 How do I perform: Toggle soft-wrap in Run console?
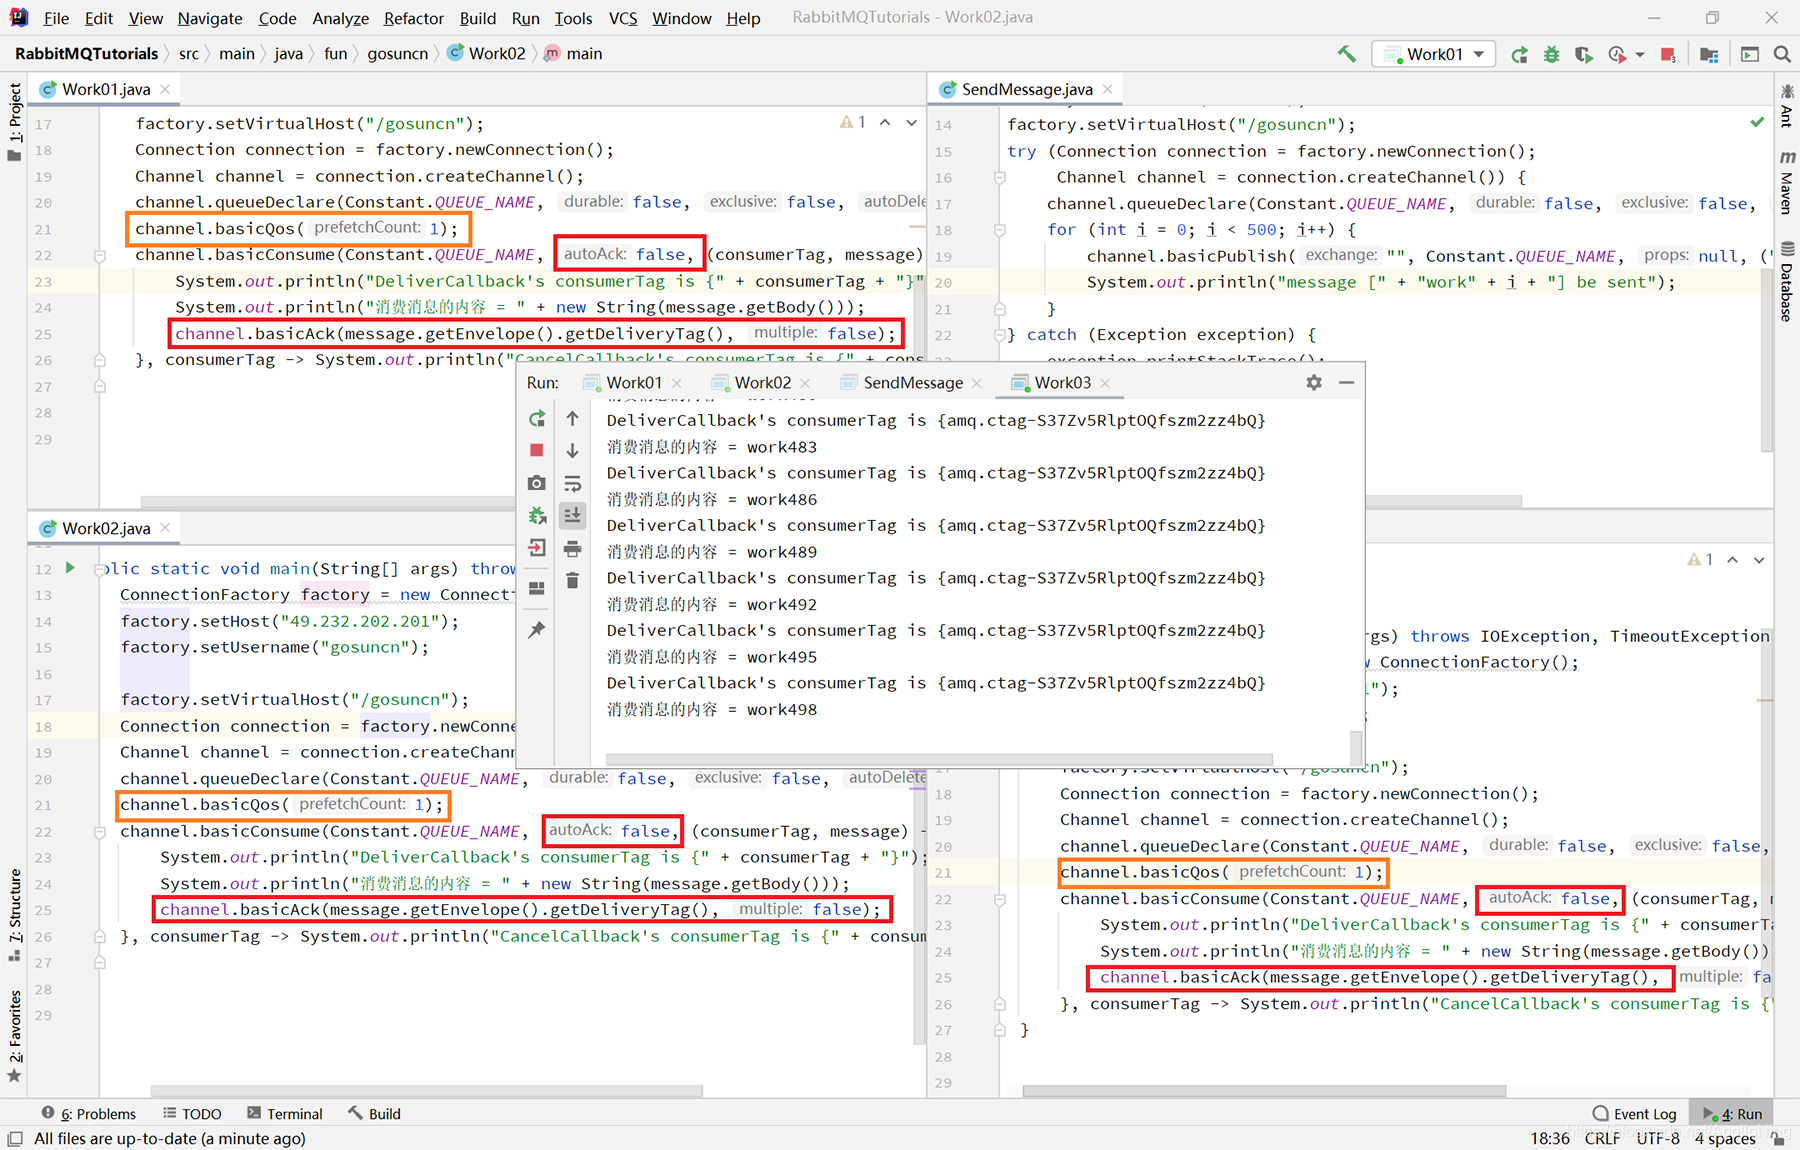tap(572, 483)
